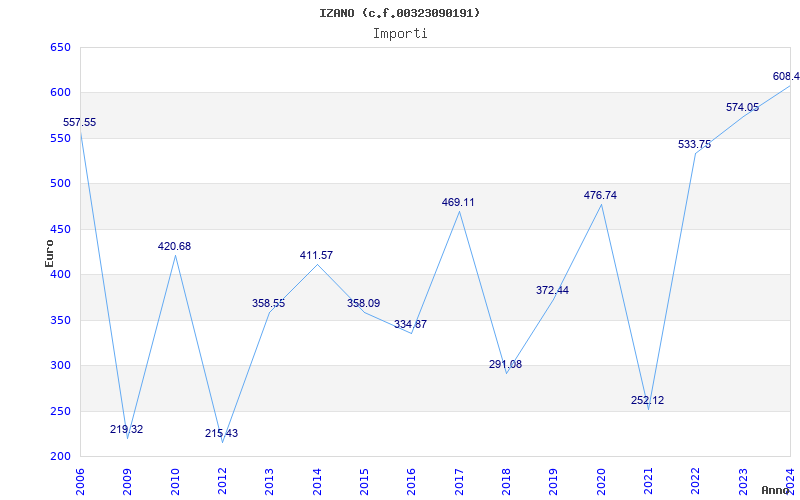800x500 pixels.
Task: Select the 476.74 data label
Action: pyautogui.click(x=601, y=195)
